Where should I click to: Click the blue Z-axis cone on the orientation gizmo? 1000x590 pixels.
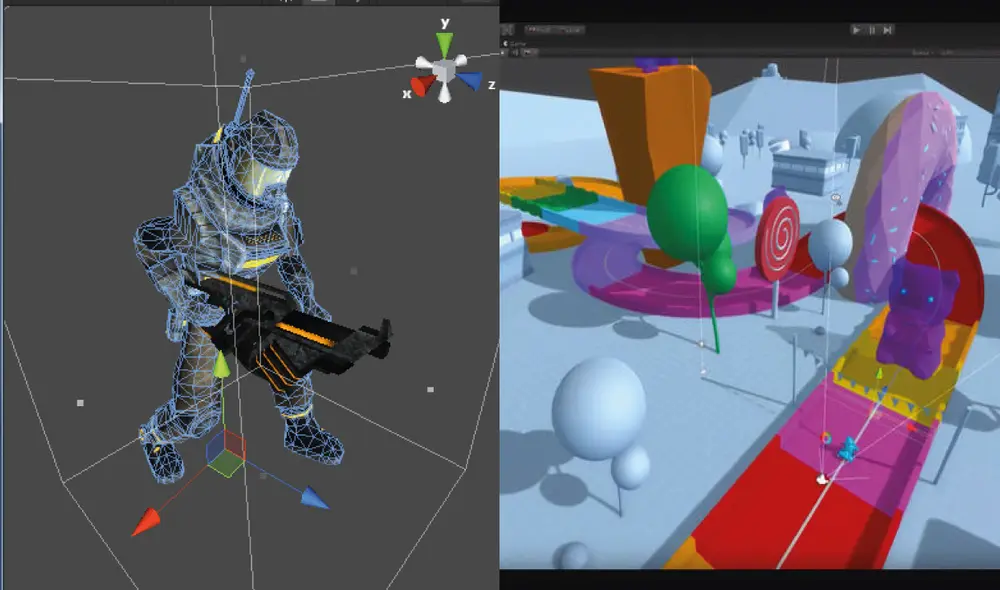click(x=471, y=81)
